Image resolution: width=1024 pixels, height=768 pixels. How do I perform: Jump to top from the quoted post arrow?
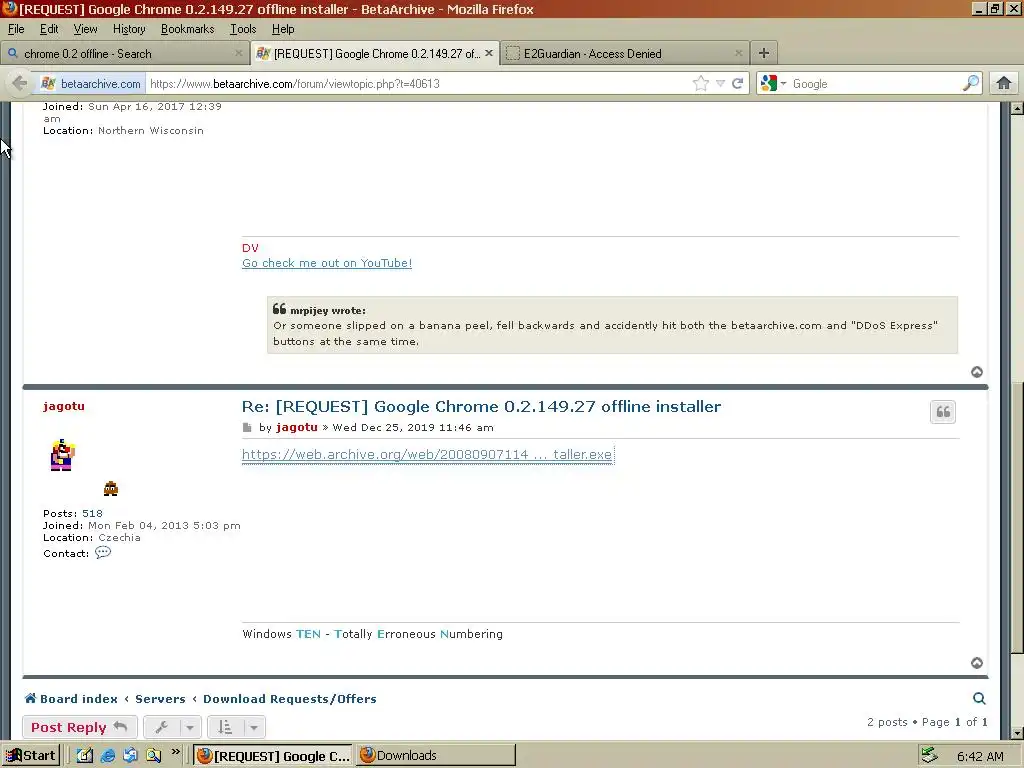977,372
